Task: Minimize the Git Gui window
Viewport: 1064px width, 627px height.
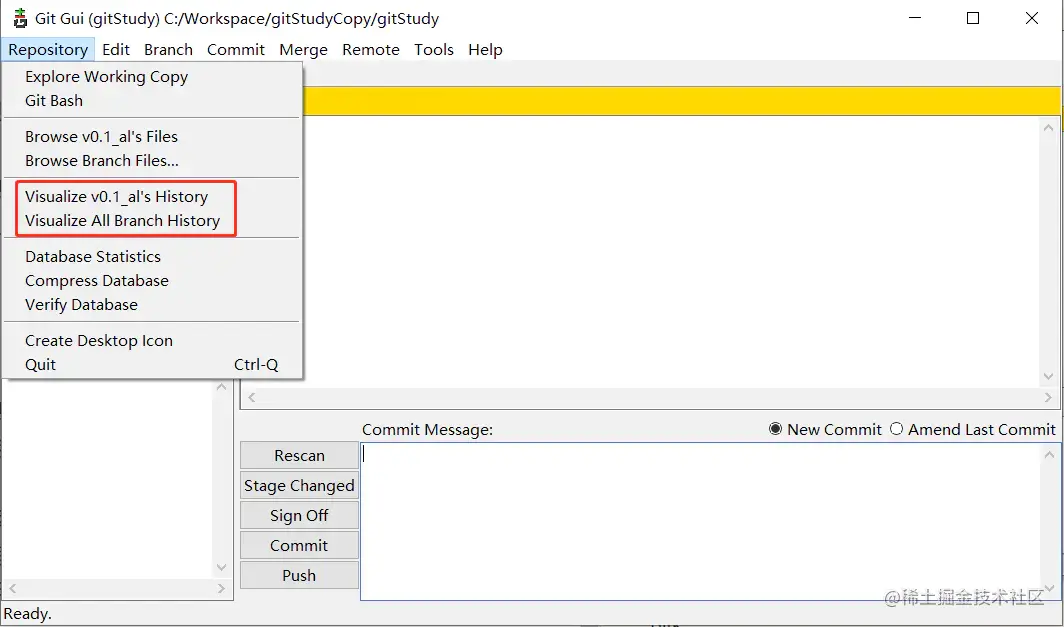Action: (x=915, y=18)
